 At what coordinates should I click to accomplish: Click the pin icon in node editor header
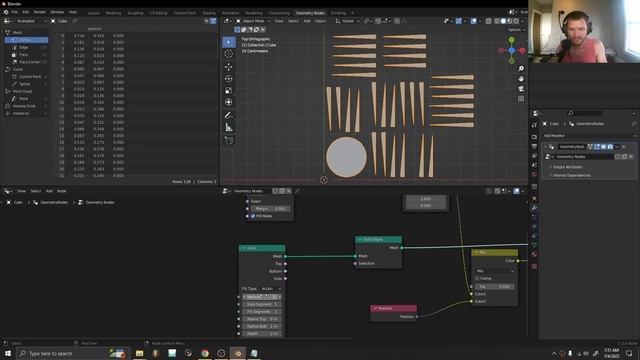pyautogui.click(x=297, y=191)
